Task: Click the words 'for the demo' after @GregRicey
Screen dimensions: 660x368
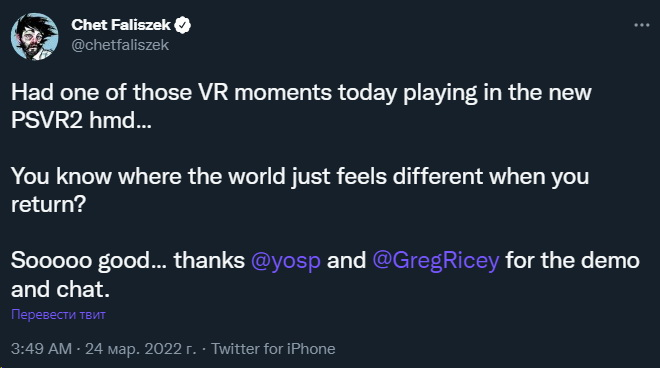Action: [572, 260]
